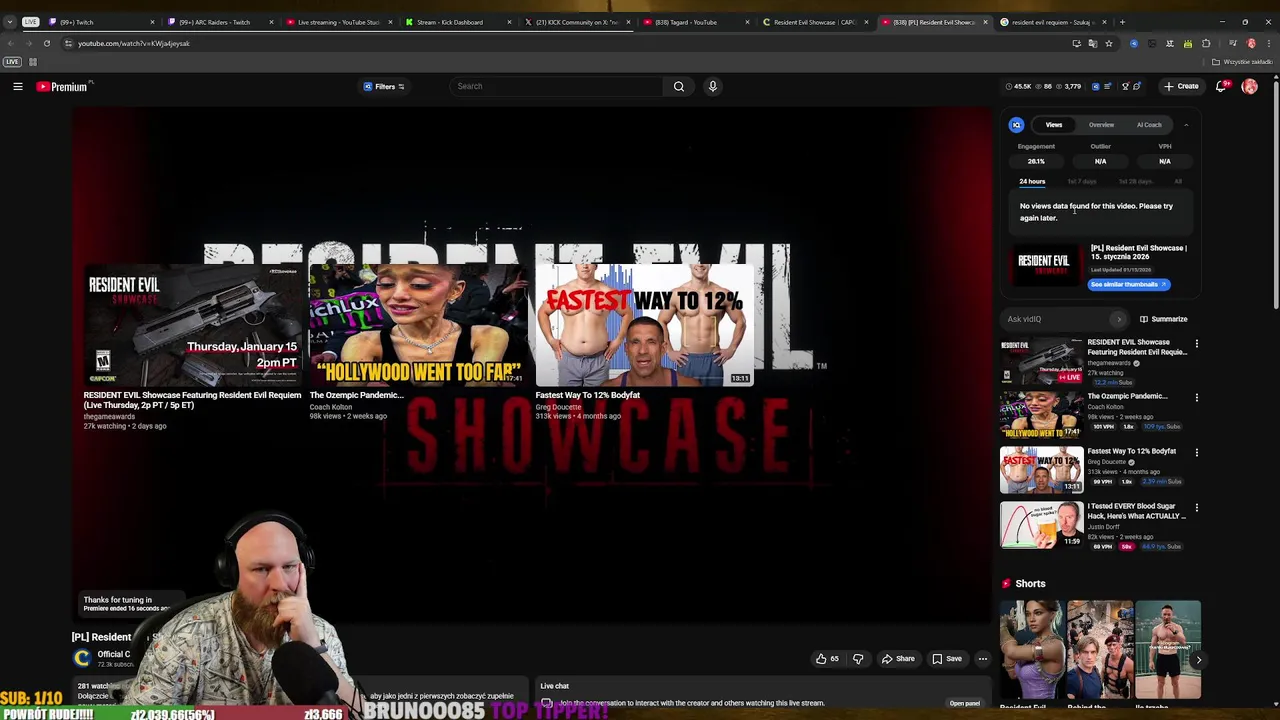Switch to the ARC Raiders Twitch tab
Screen dimensions: 1280x720
pyautogui.click(x=223, y=22)
